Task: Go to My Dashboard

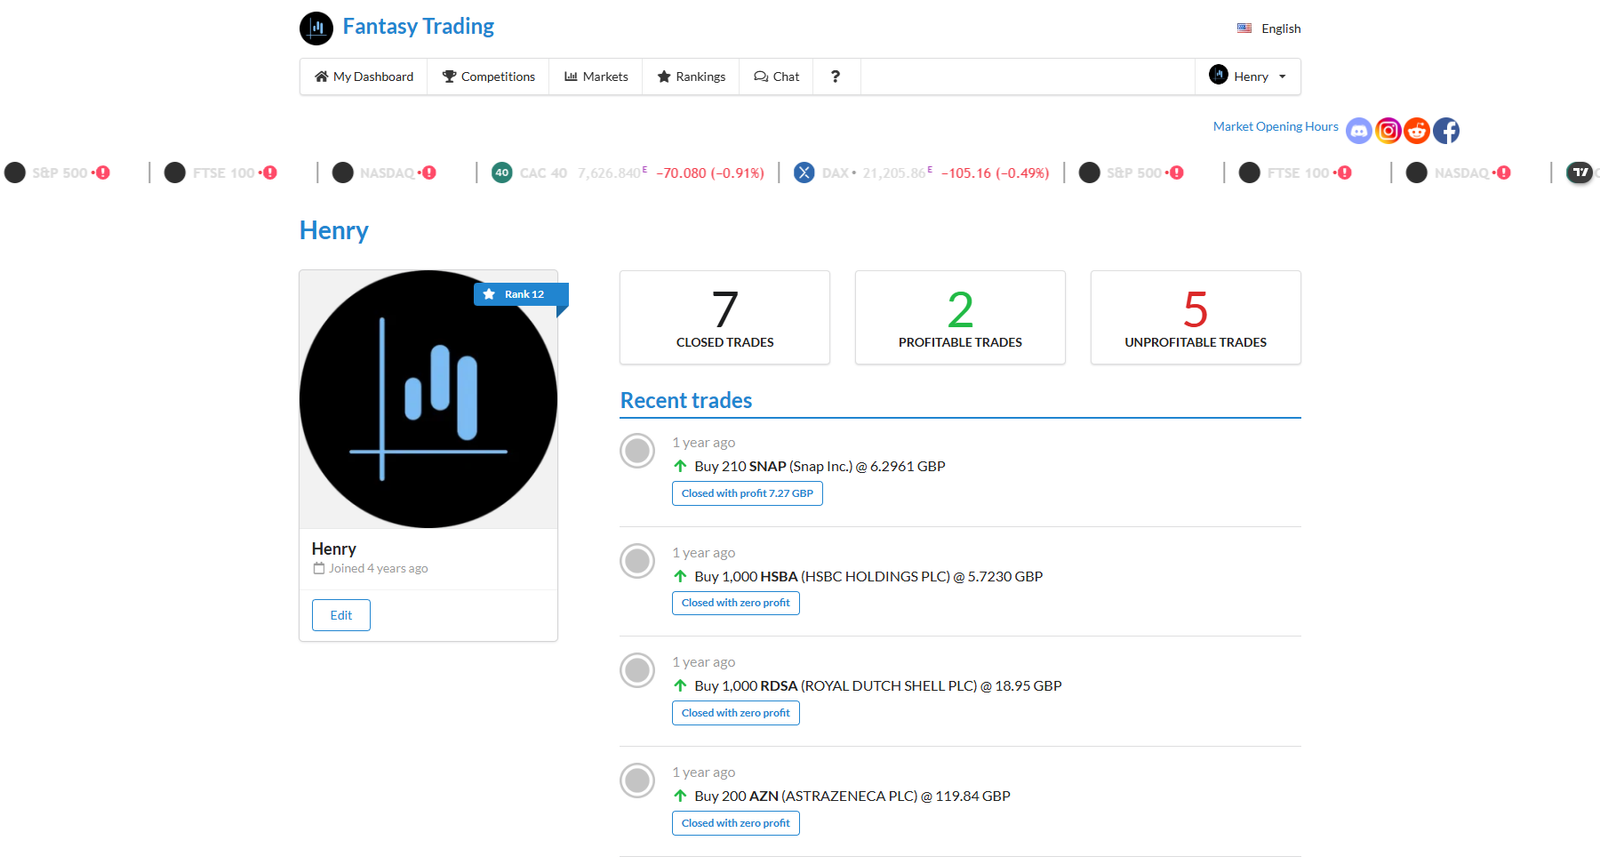Action: pyautogui.click(x=364, y=77)
